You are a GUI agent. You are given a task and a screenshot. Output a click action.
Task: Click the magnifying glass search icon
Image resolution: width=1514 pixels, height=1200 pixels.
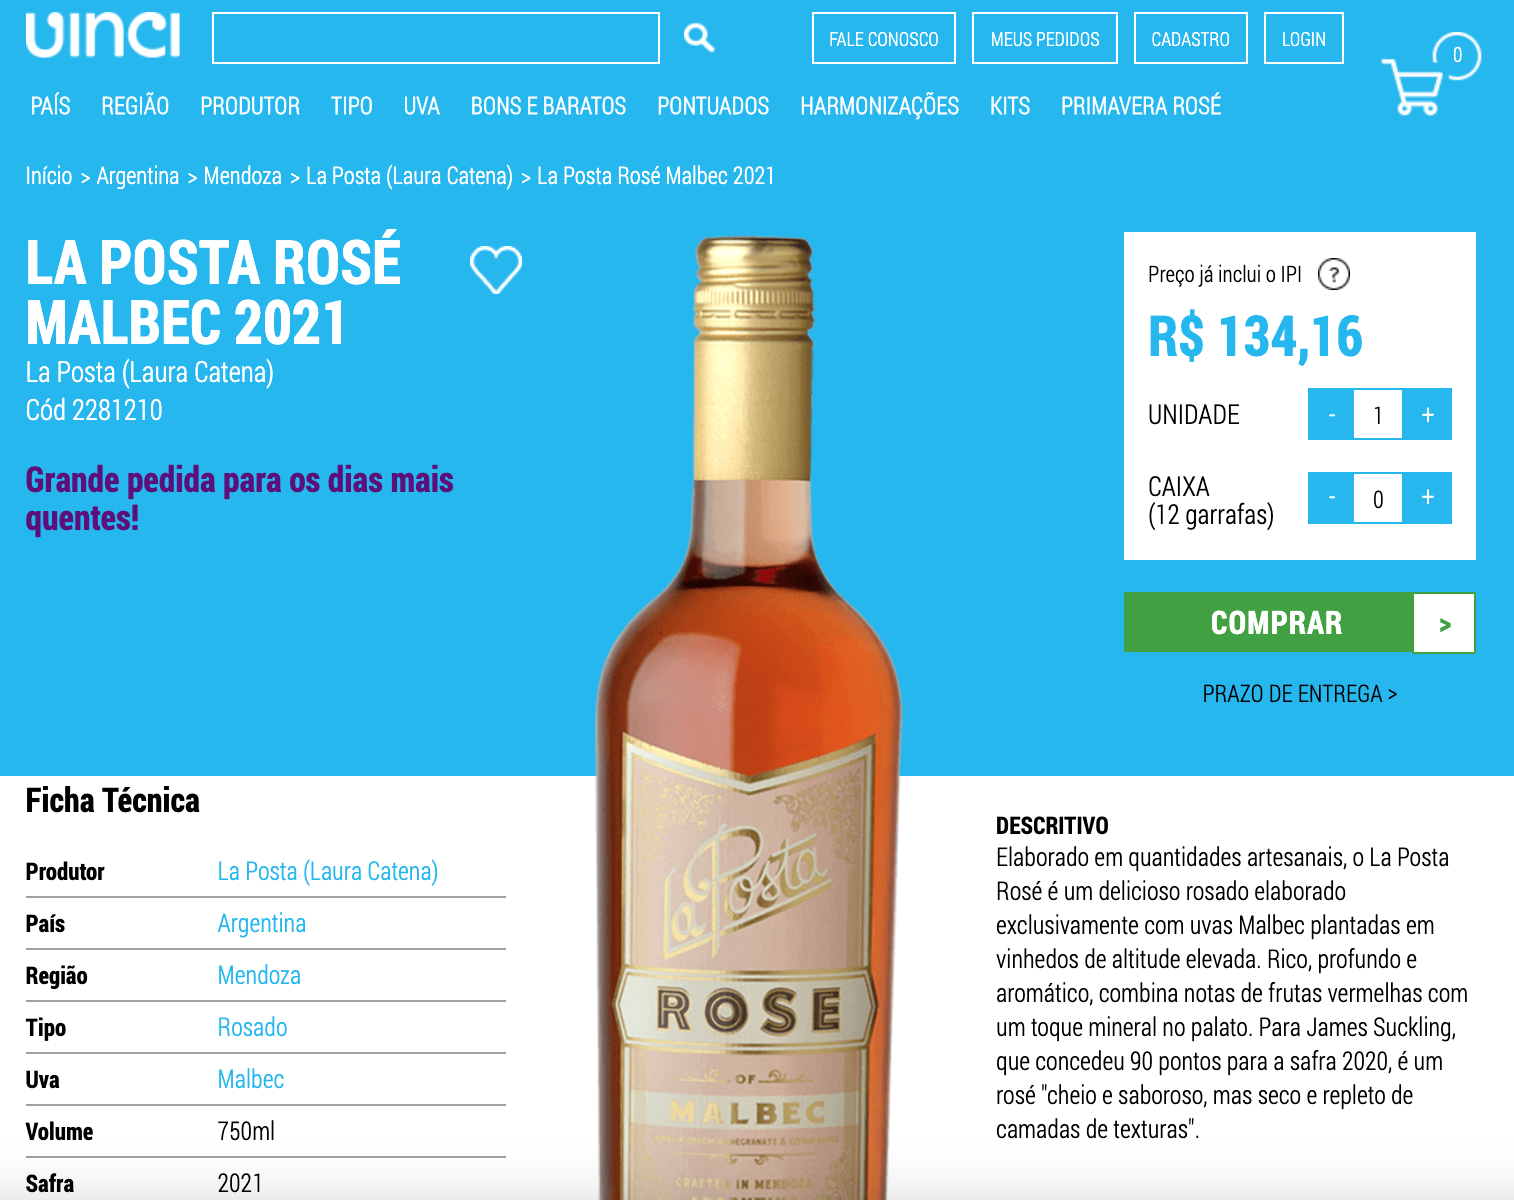[x=698, y=38]
